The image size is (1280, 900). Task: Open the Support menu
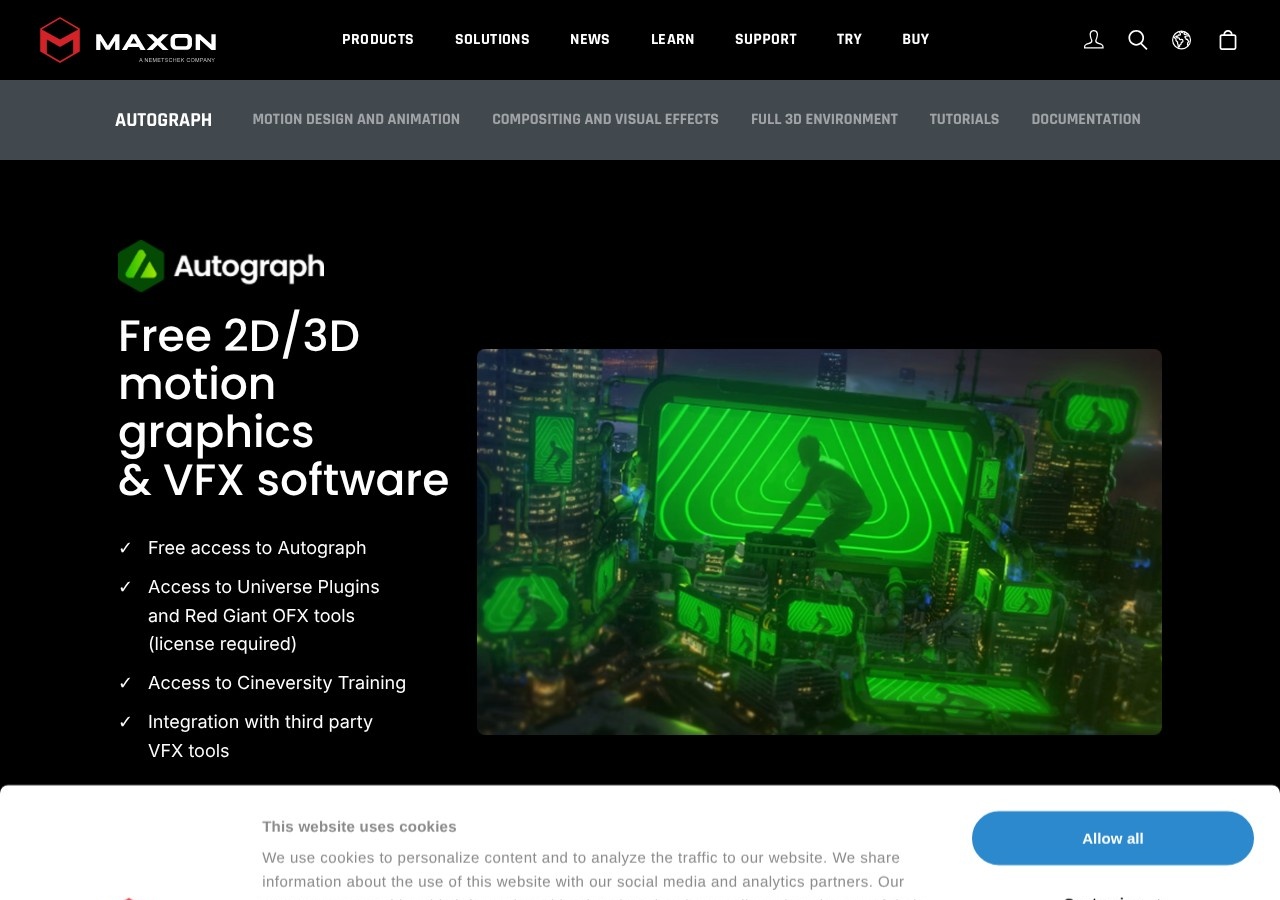pyautogui.click(x=766, y=40)
